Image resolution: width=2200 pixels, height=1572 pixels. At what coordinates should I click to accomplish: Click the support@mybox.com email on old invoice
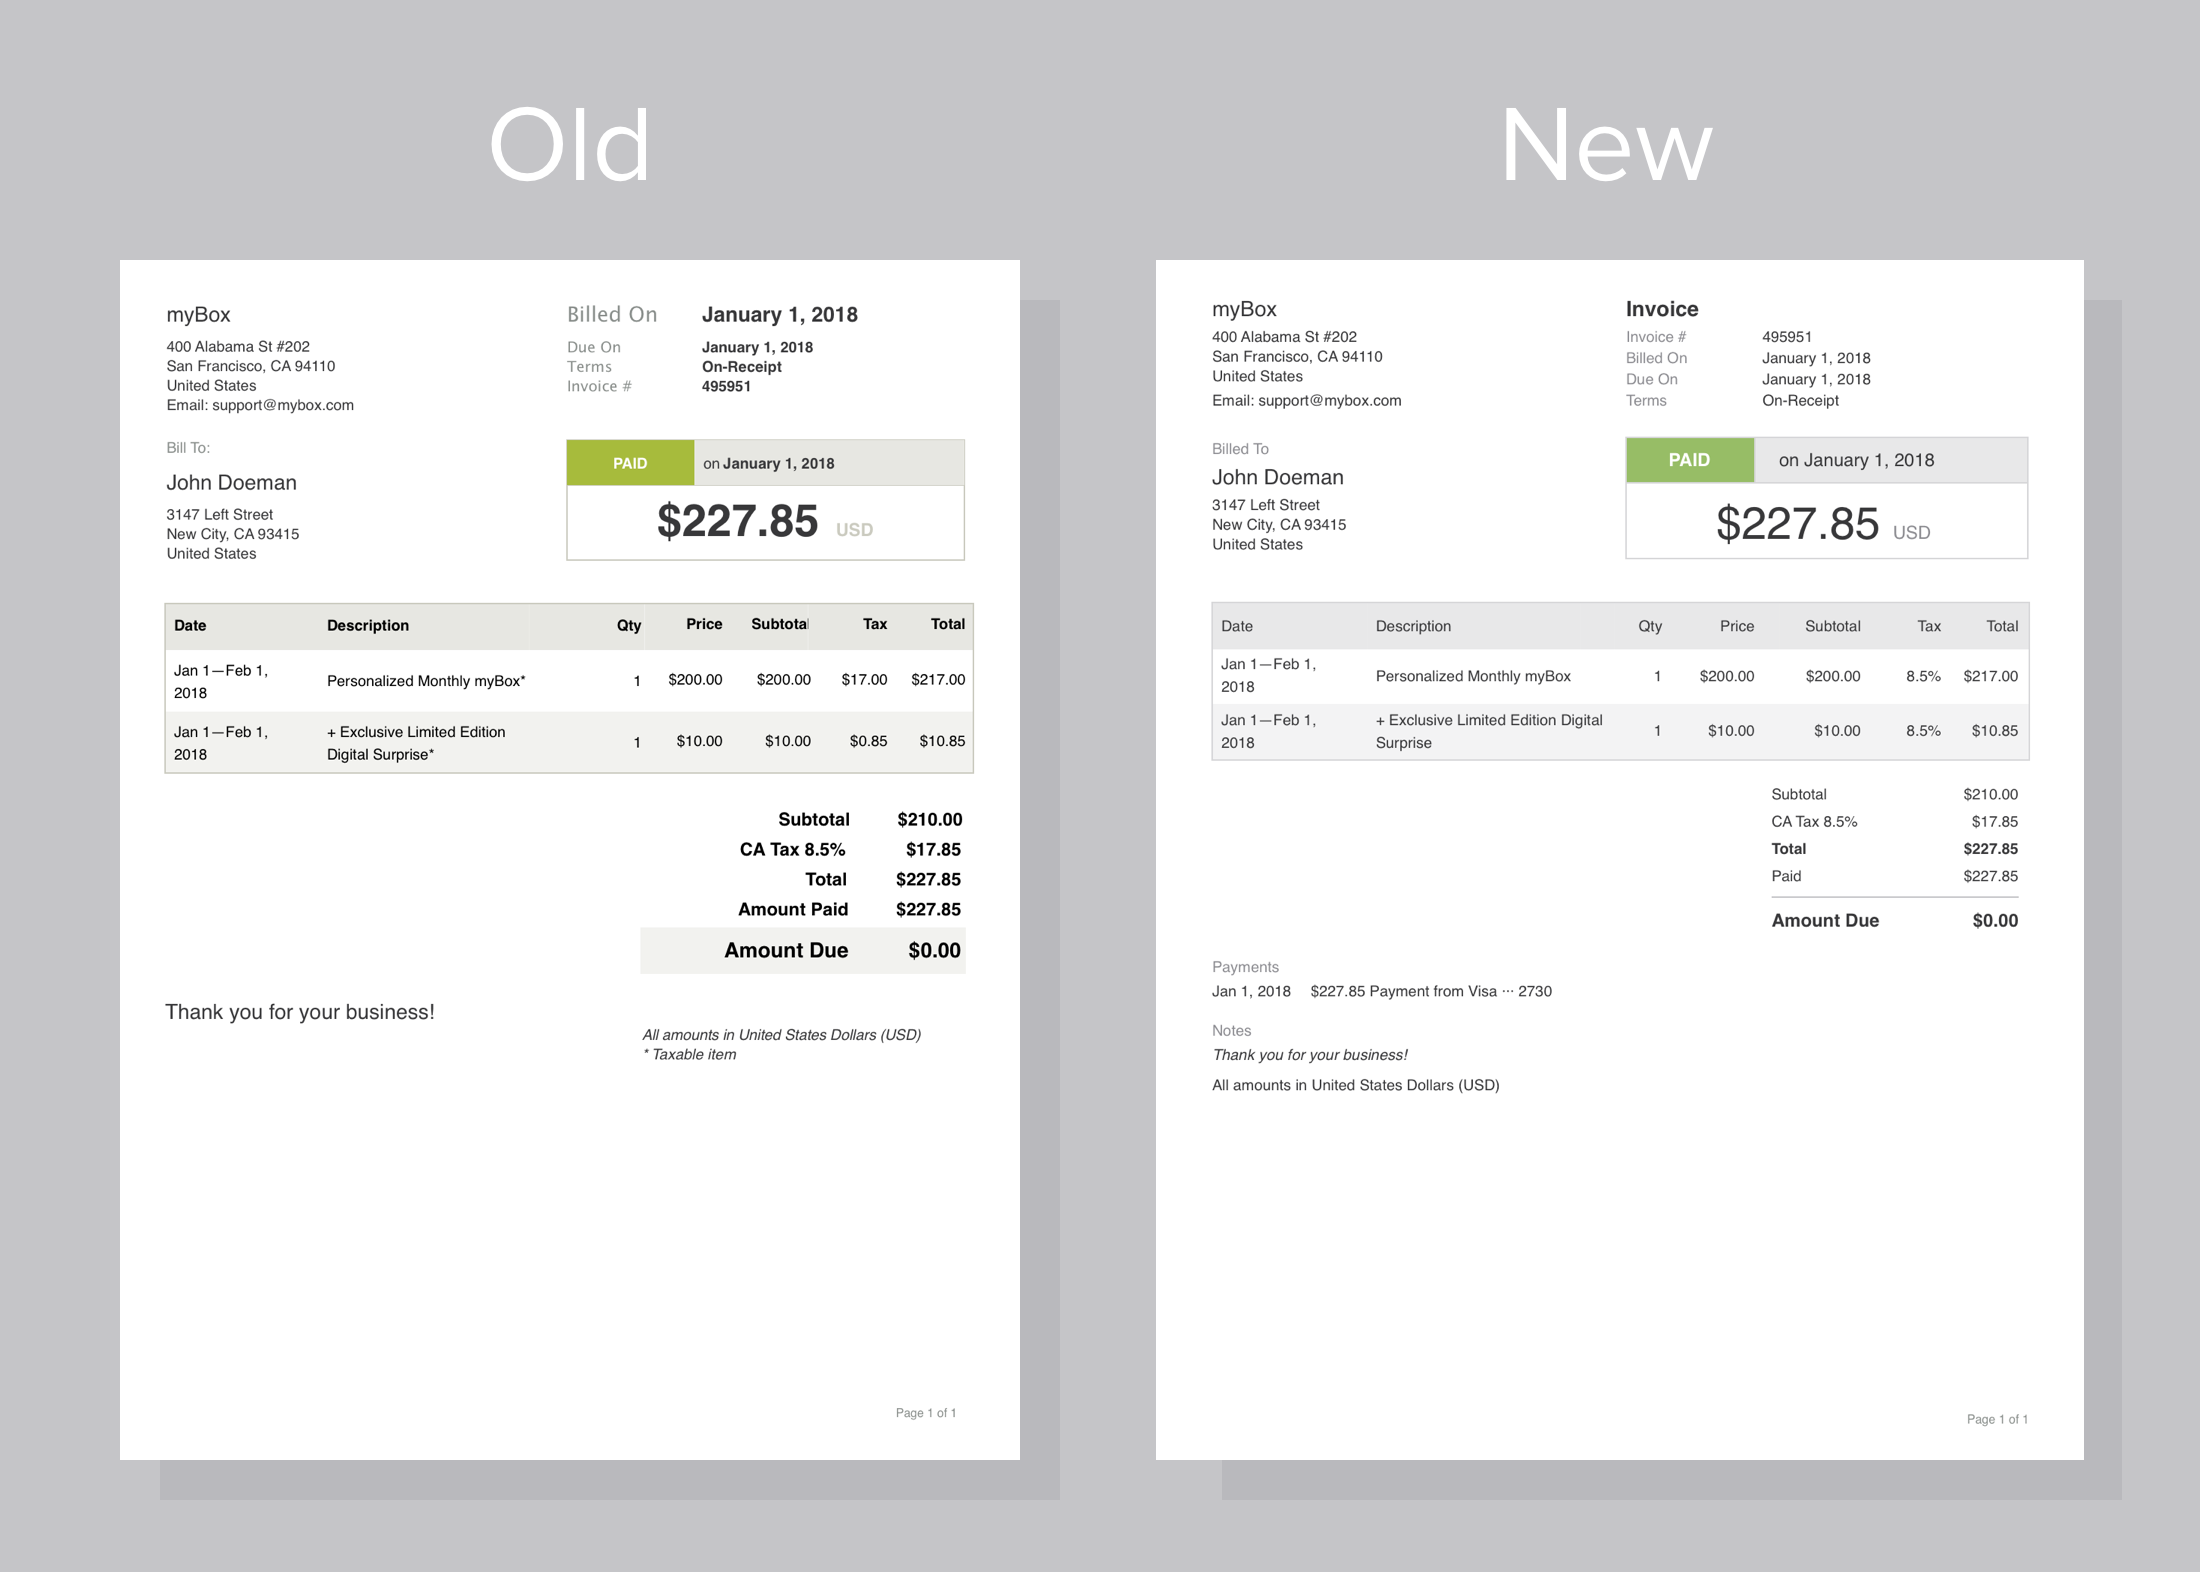[282, 405]
